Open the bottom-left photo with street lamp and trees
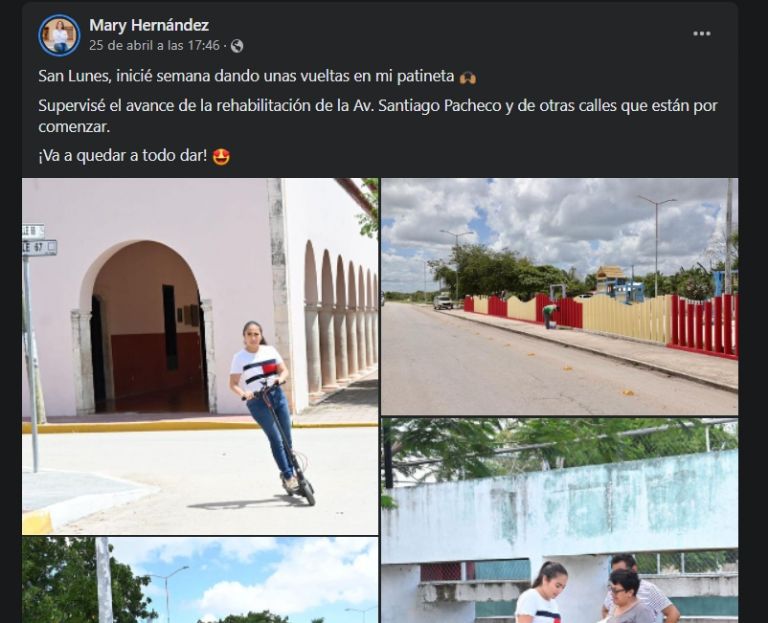The image size is (768, 623). [x=200, y=580]
